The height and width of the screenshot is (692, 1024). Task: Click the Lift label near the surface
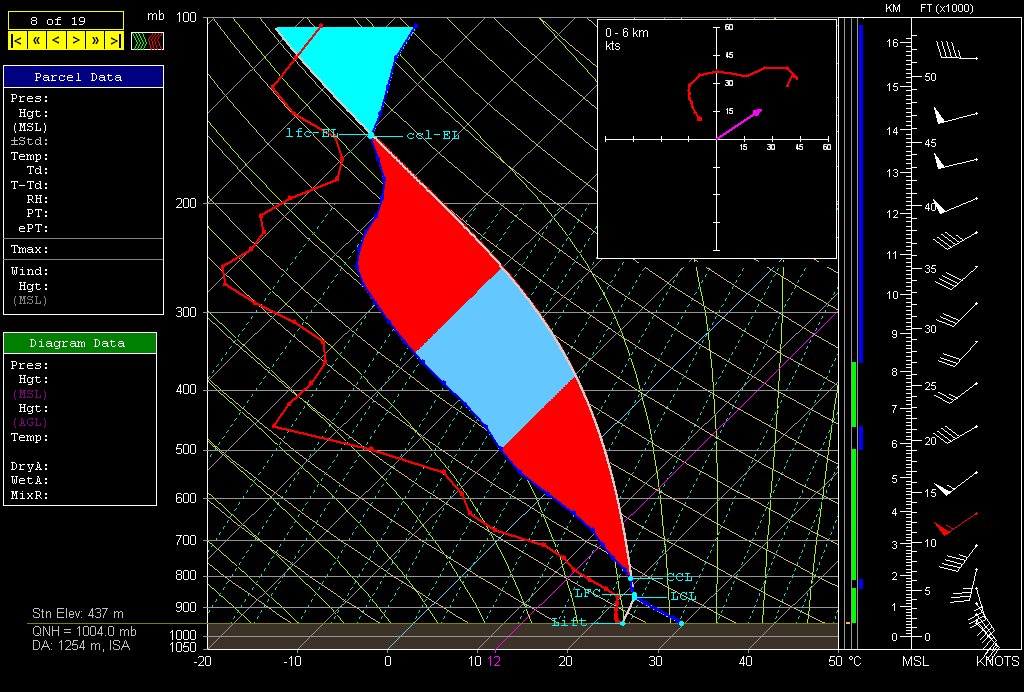pyautogui.click(x=567, y=623)
